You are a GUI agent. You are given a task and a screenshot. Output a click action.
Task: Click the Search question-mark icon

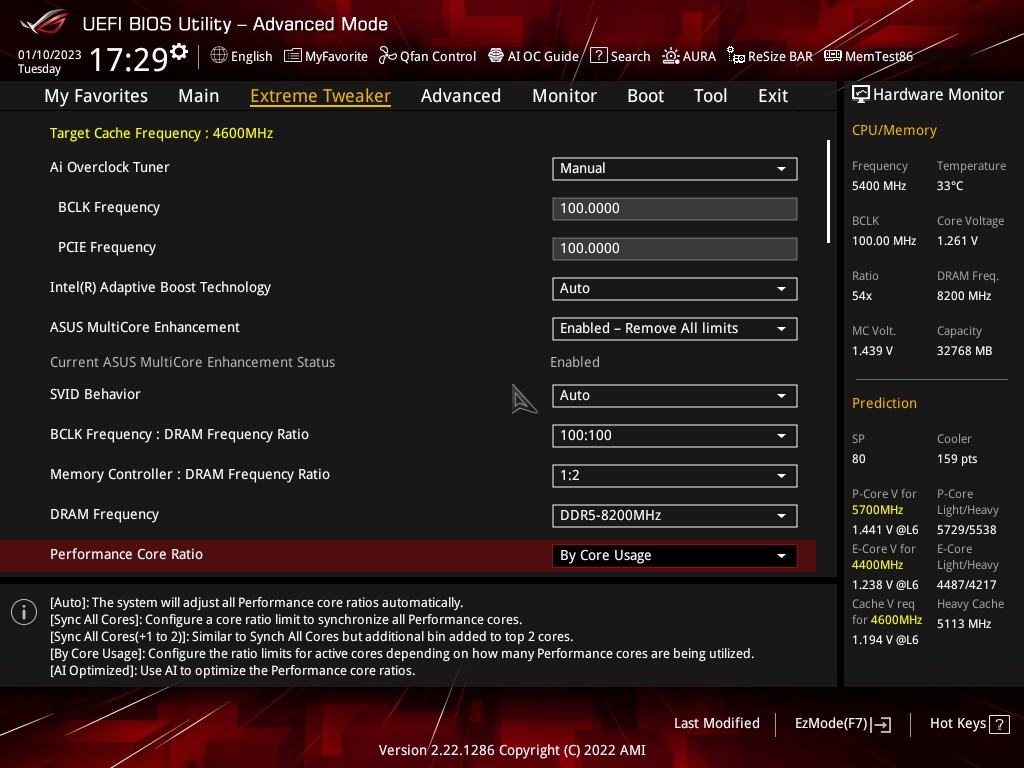598,56
